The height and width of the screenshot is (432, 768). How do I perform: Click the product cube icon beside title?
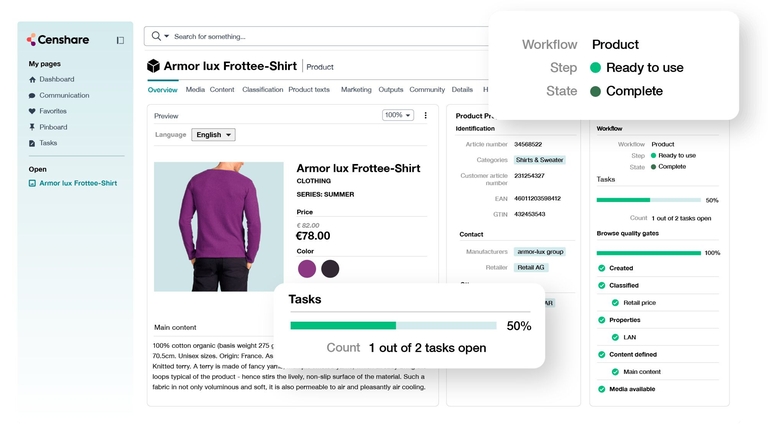coord(153,66)
